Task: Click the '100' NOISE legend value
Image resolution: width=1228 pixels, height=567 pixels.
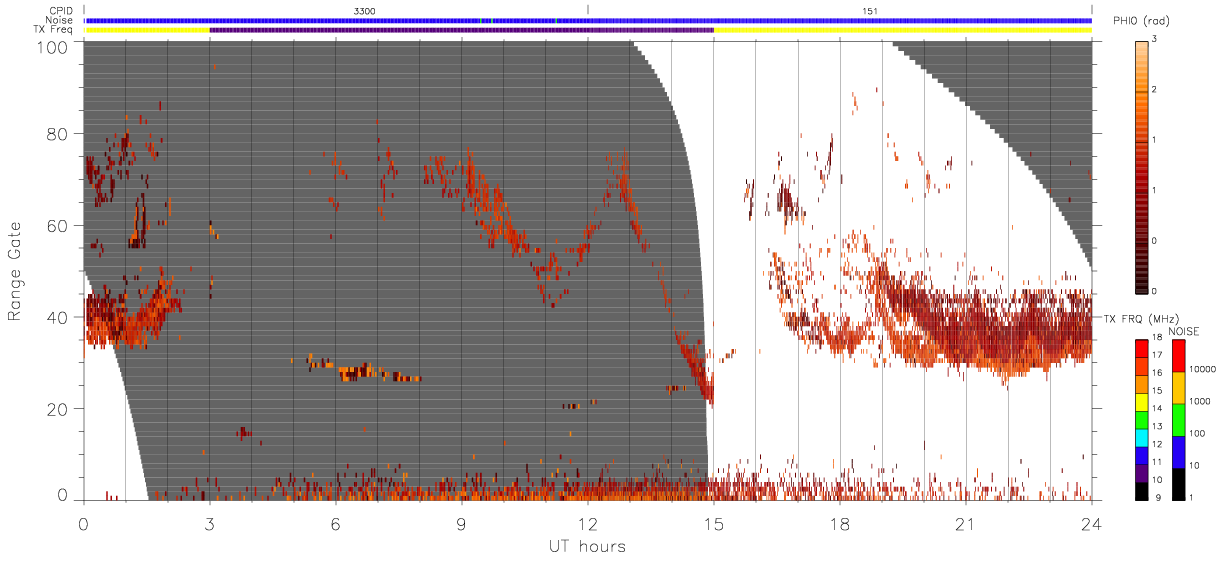Action: 1197,433
